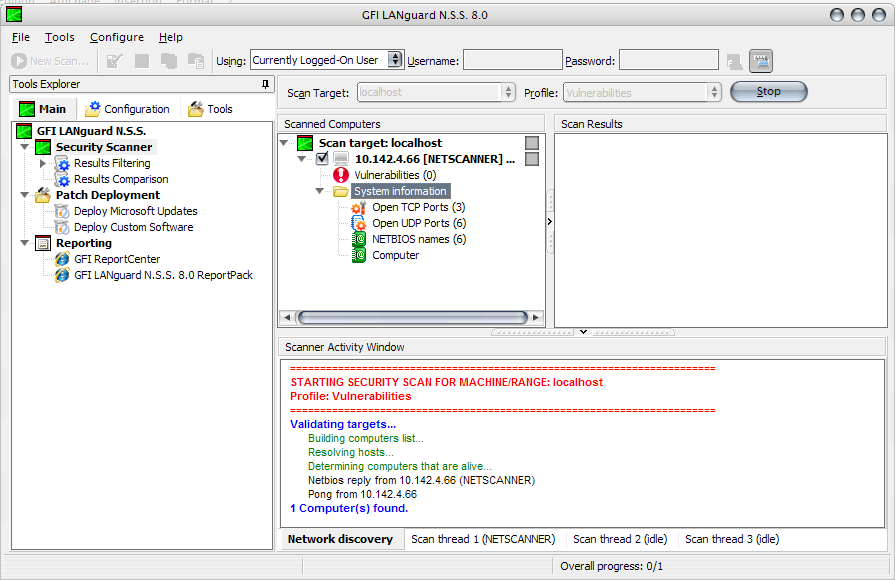Click the pressed toolbar button after the Password field
895x580 pixels.
pos(761,61)
